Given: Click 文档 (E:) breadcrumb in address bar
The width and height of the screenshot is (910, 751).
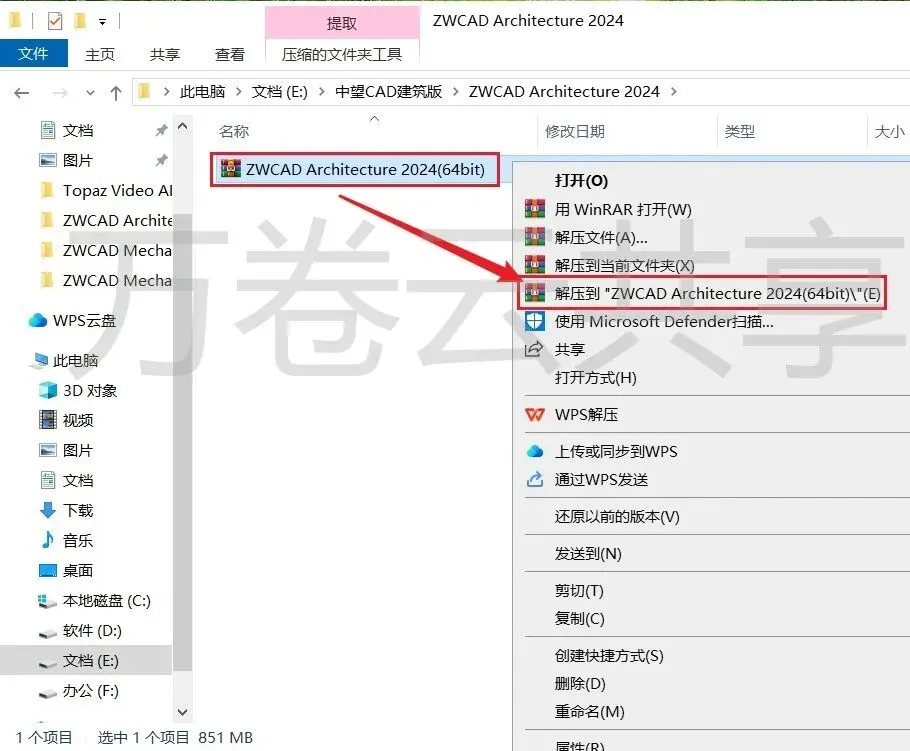Looking at the screenshot, I should click(x=279, y=92).
